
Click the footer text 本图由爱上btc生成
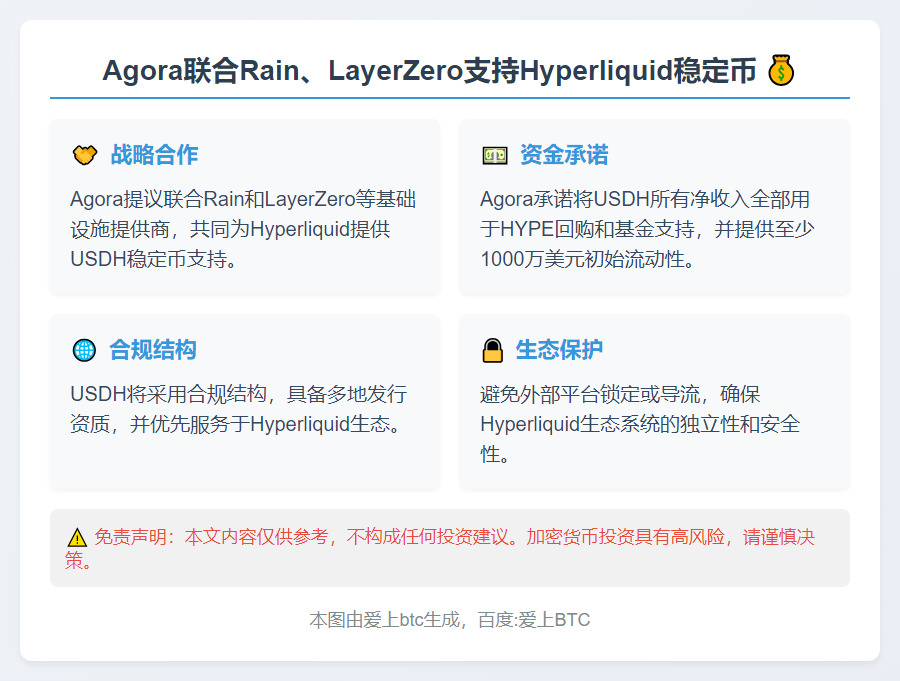coord(384,620)
